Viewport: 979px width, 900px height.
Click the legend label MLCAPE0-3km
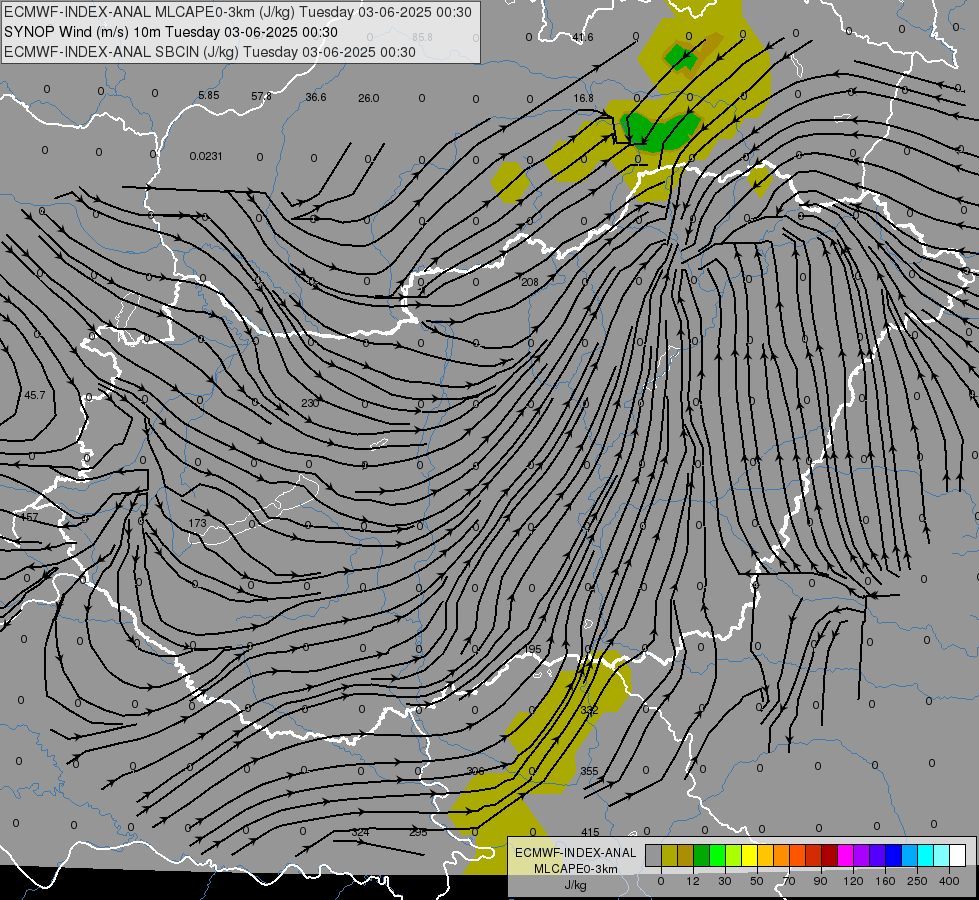[x=575, y=869]
